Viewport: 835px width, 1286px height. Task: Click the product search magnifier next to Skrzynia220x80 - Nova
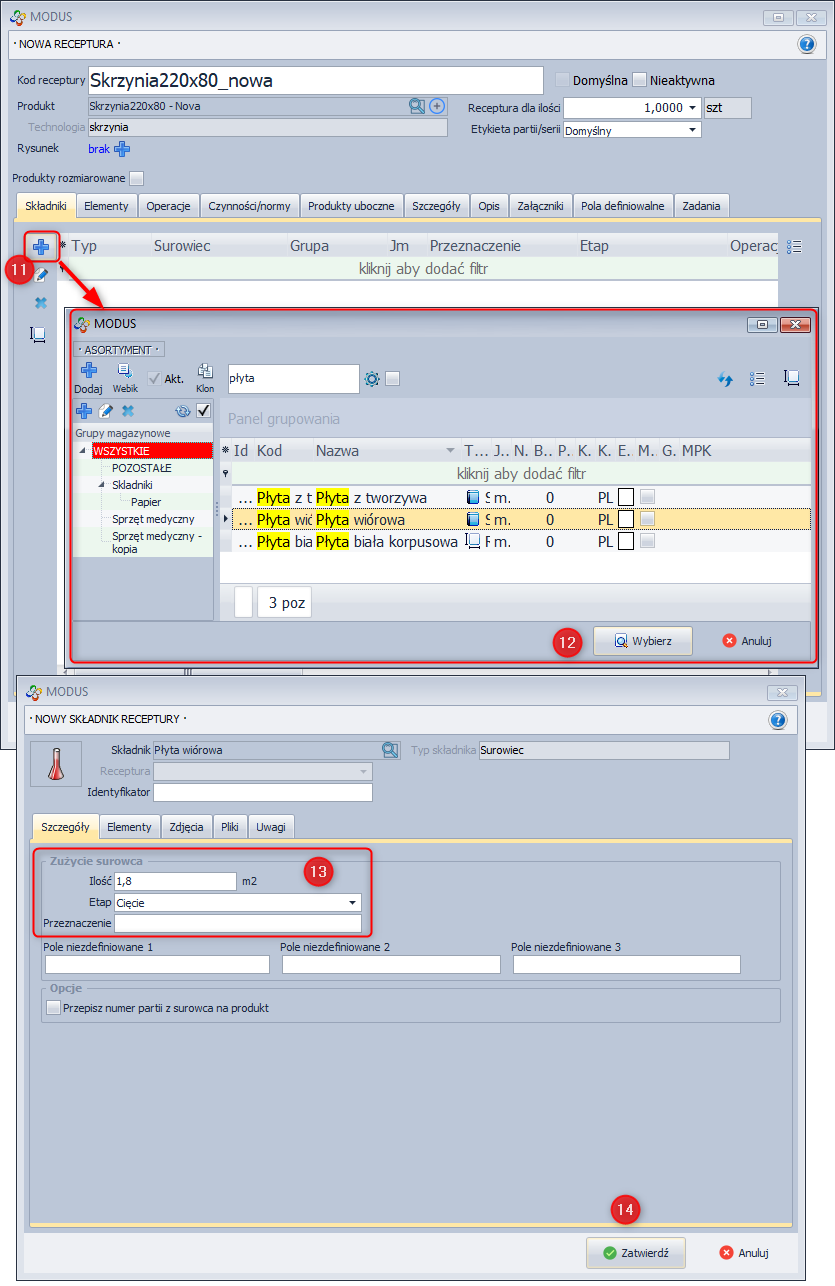417,106
